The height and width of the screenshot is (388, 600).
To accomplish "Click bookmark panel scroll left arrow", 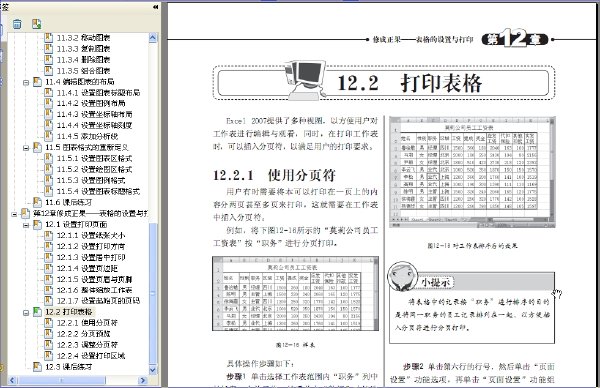I will [x=12, y=380].
